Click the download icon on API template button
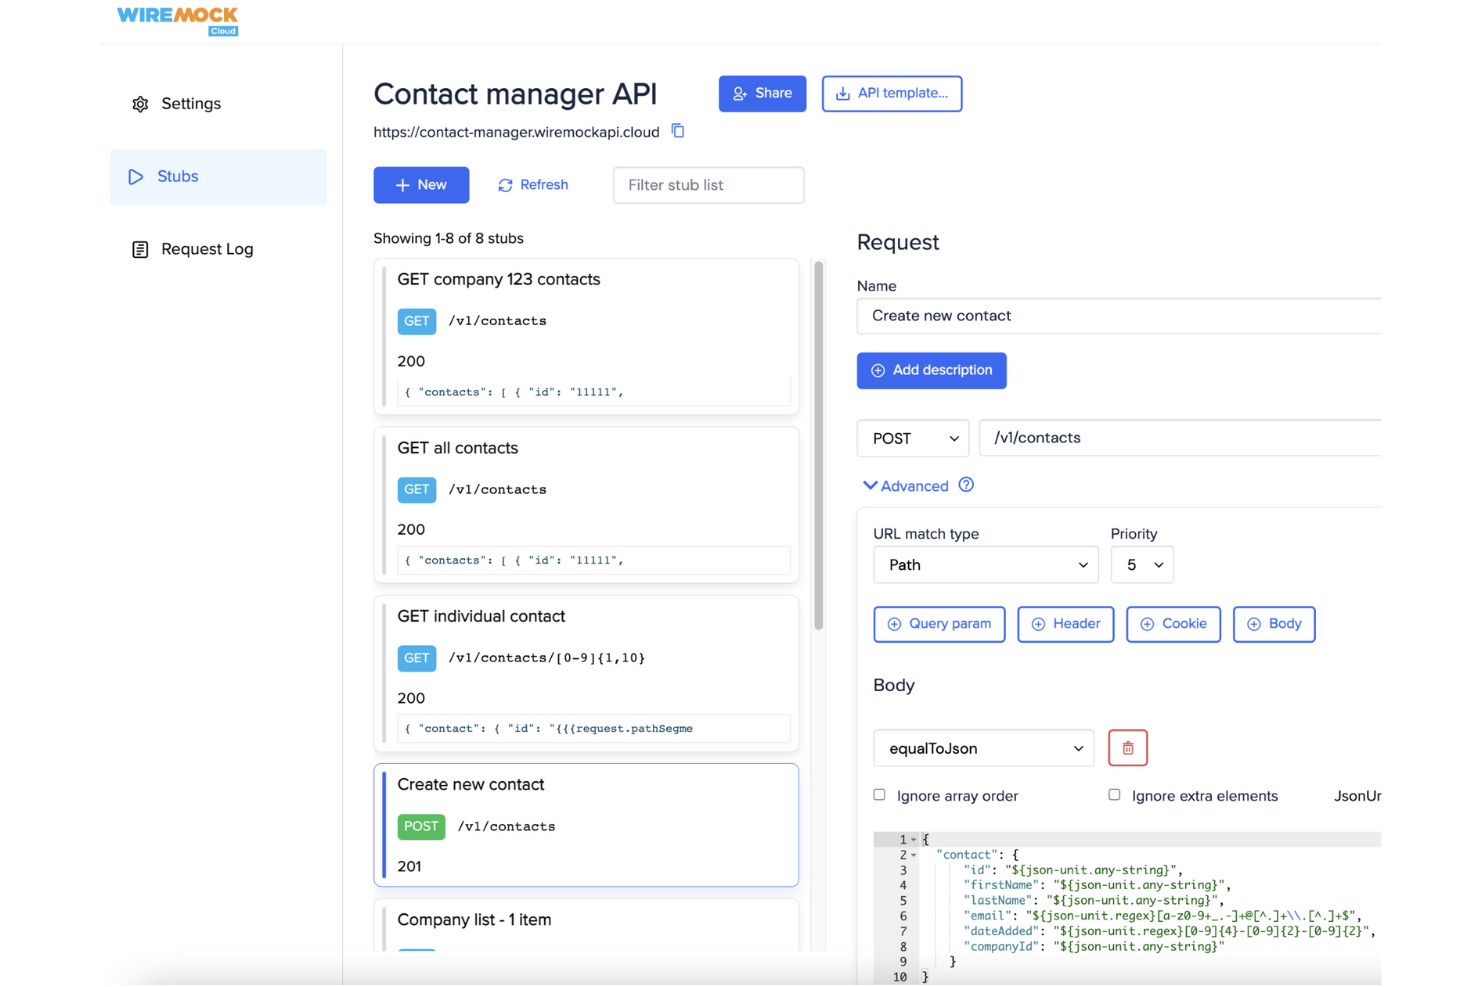 pos(841,93)
